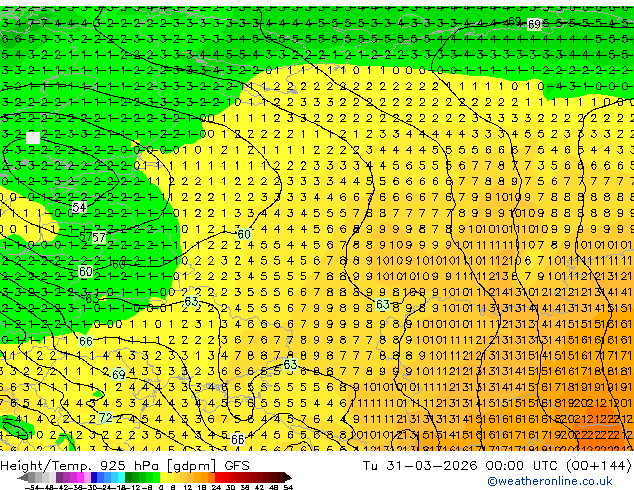Pick the yellow legend swatch above 0
Image resolution: width=634 pixels, height=490 pixels.
(x=163, y=477)
